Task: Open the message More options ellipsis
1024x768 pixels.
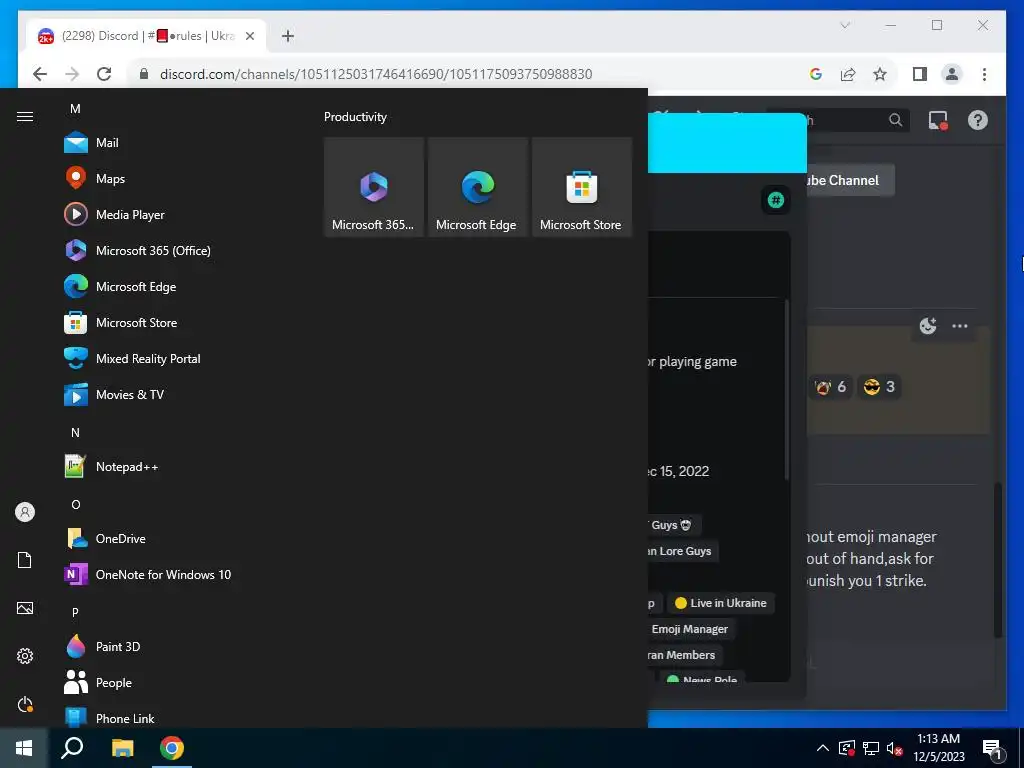Action: 959,325
